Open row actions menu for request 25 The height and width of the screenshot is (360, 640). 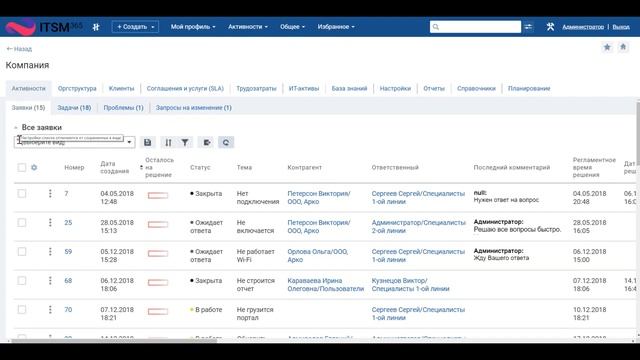pyautogui.click(x=50, y=222)
